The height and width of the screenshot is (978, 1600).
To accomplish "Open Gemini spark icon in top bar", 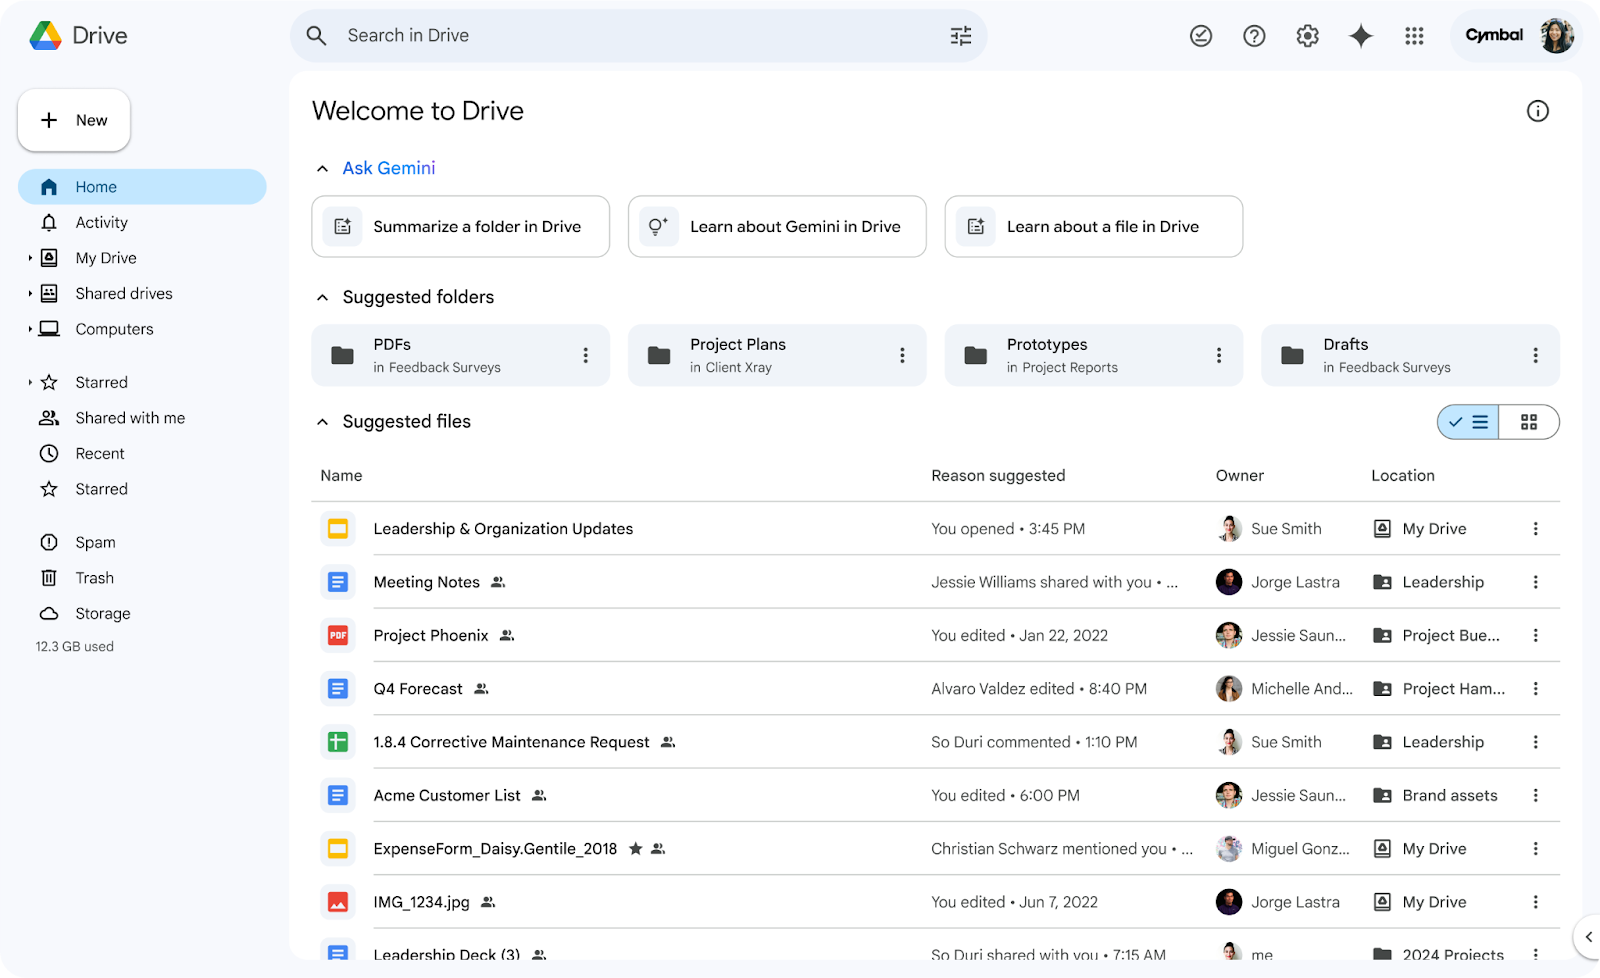I will [1360, 35].
